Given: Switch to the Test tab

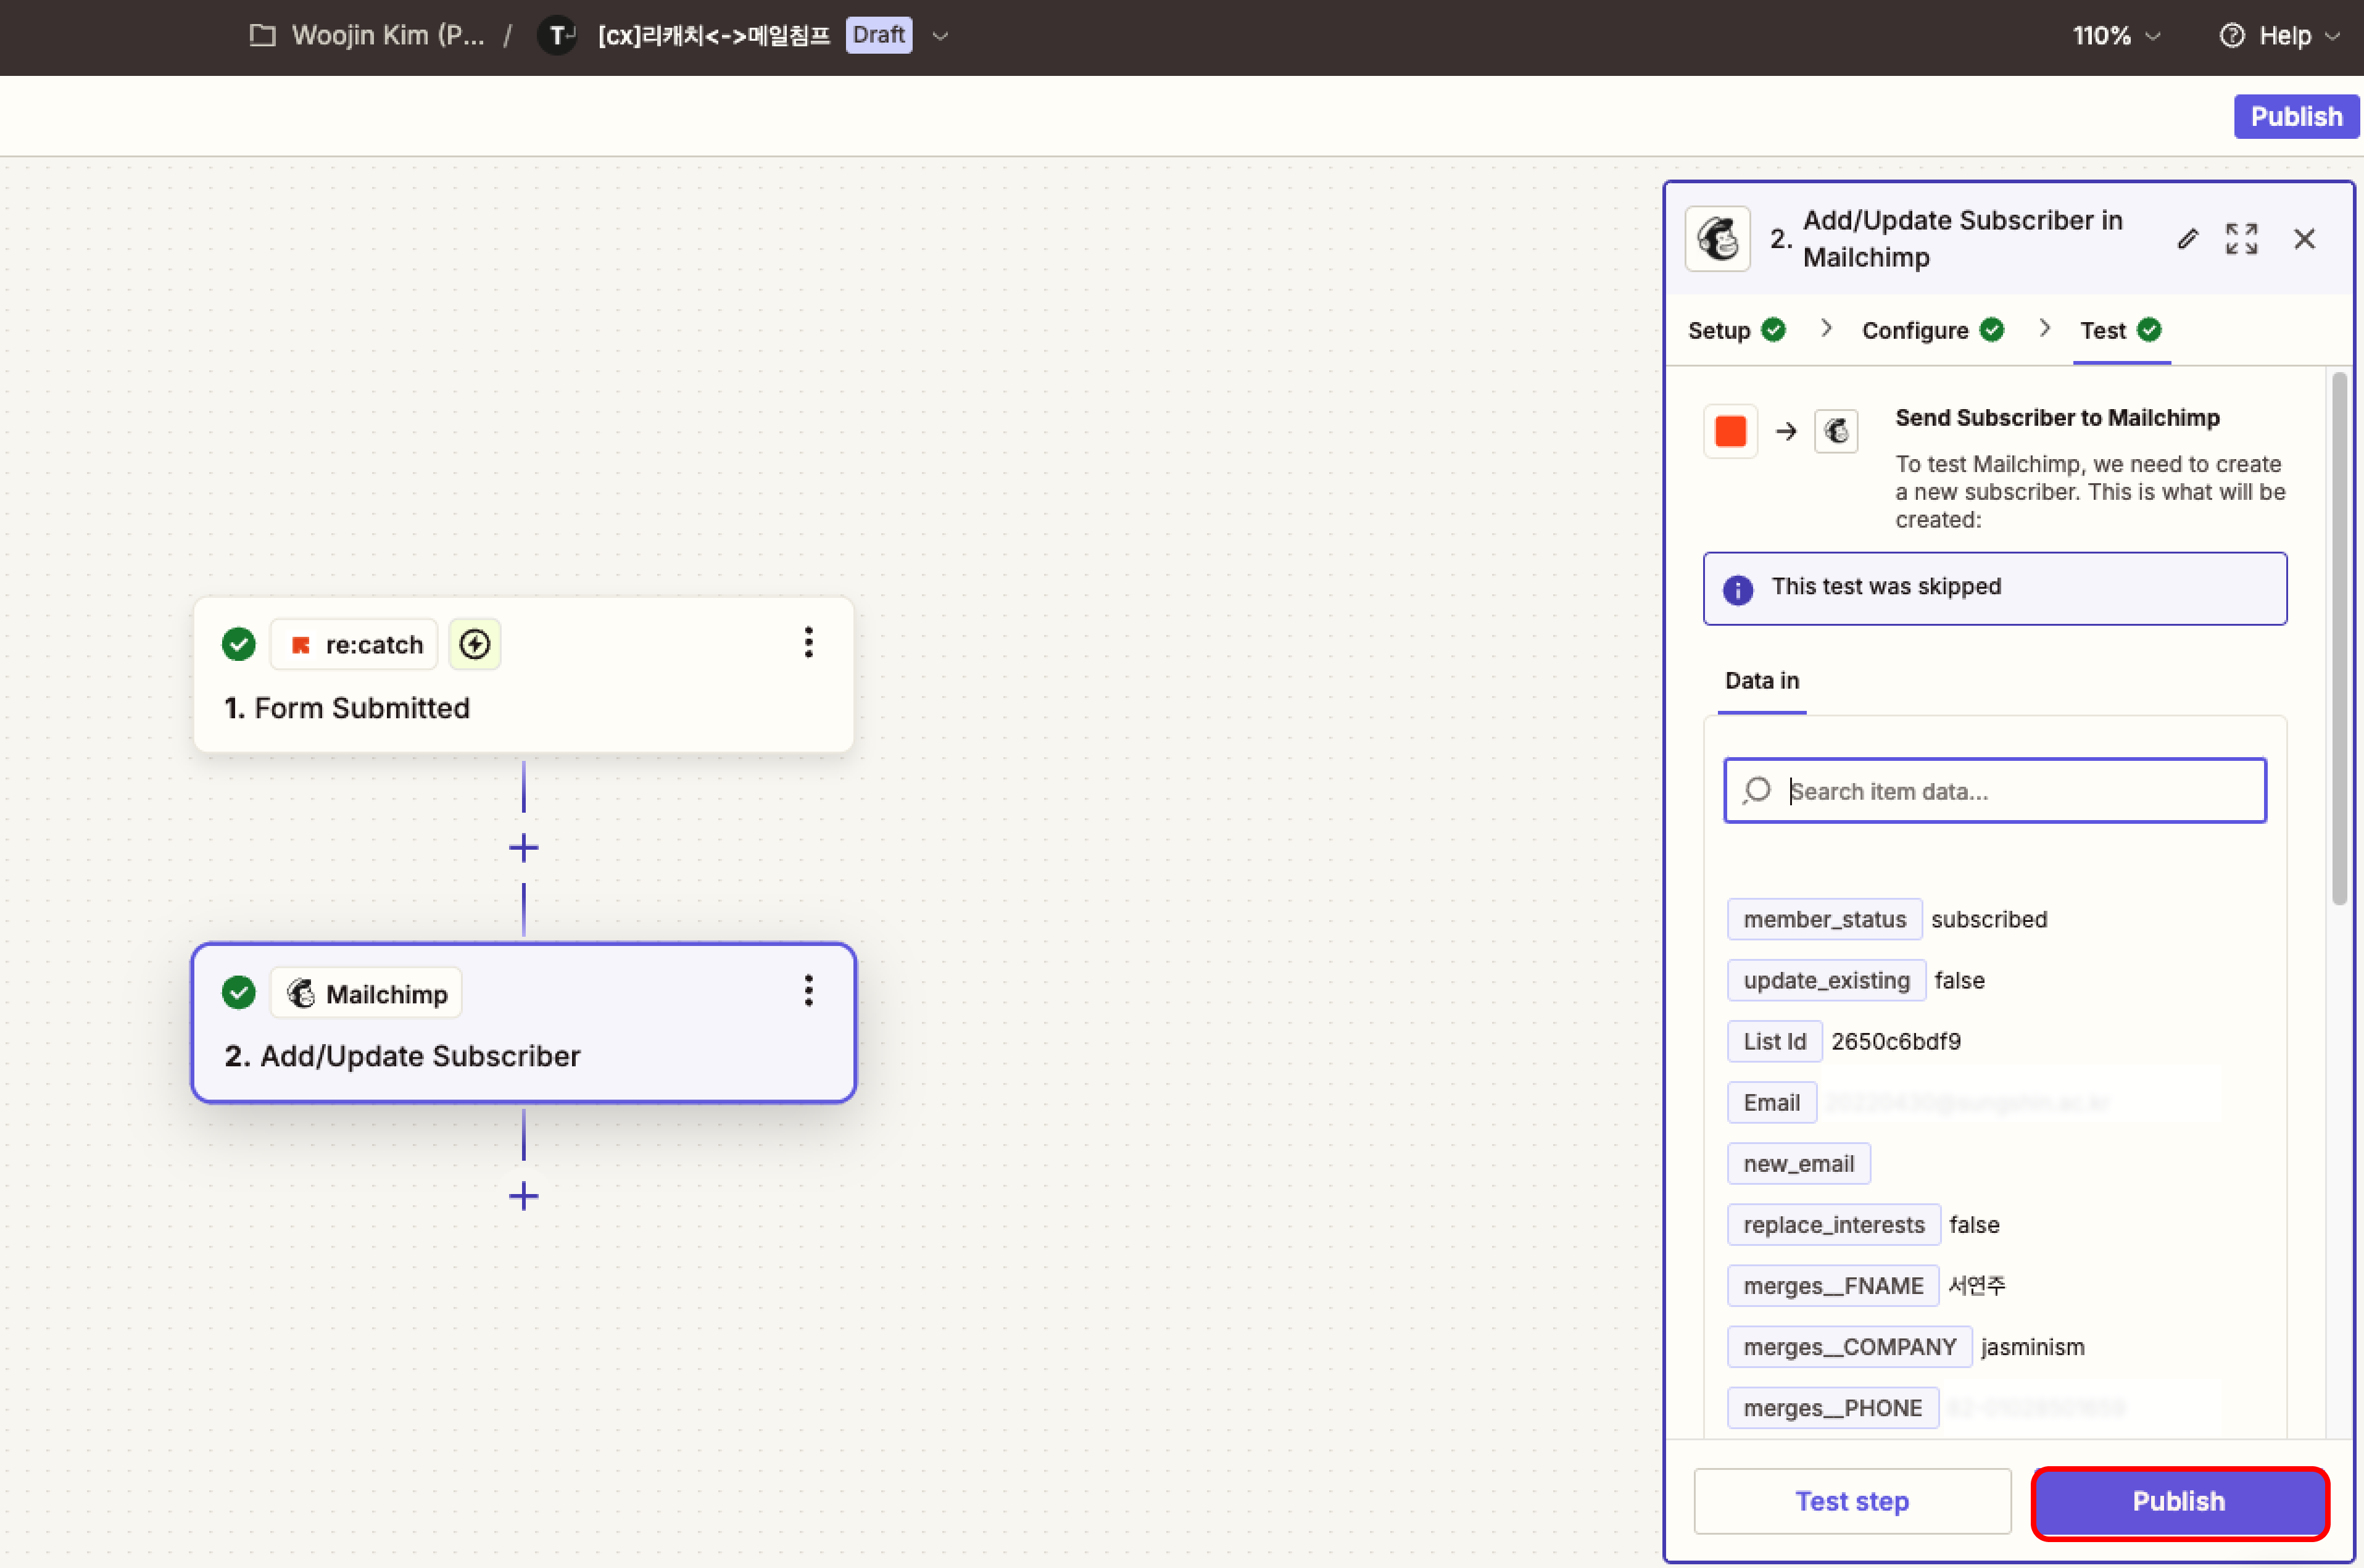Looking at the screenshot, I should point(2120,331).
